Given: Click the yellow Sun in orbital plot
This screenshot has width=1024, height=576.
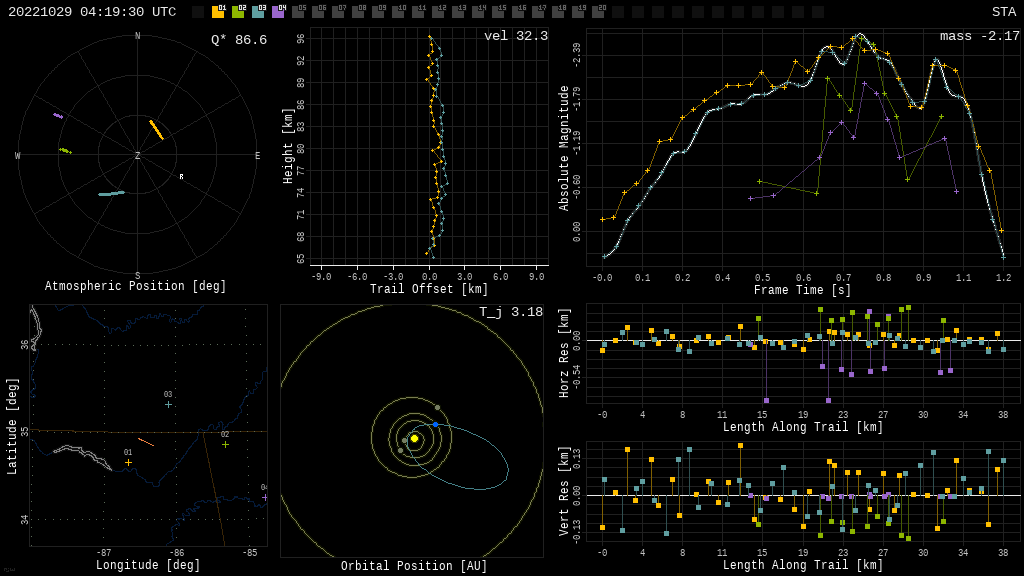Looking at the screenshot, I should (x=414, y=438).
